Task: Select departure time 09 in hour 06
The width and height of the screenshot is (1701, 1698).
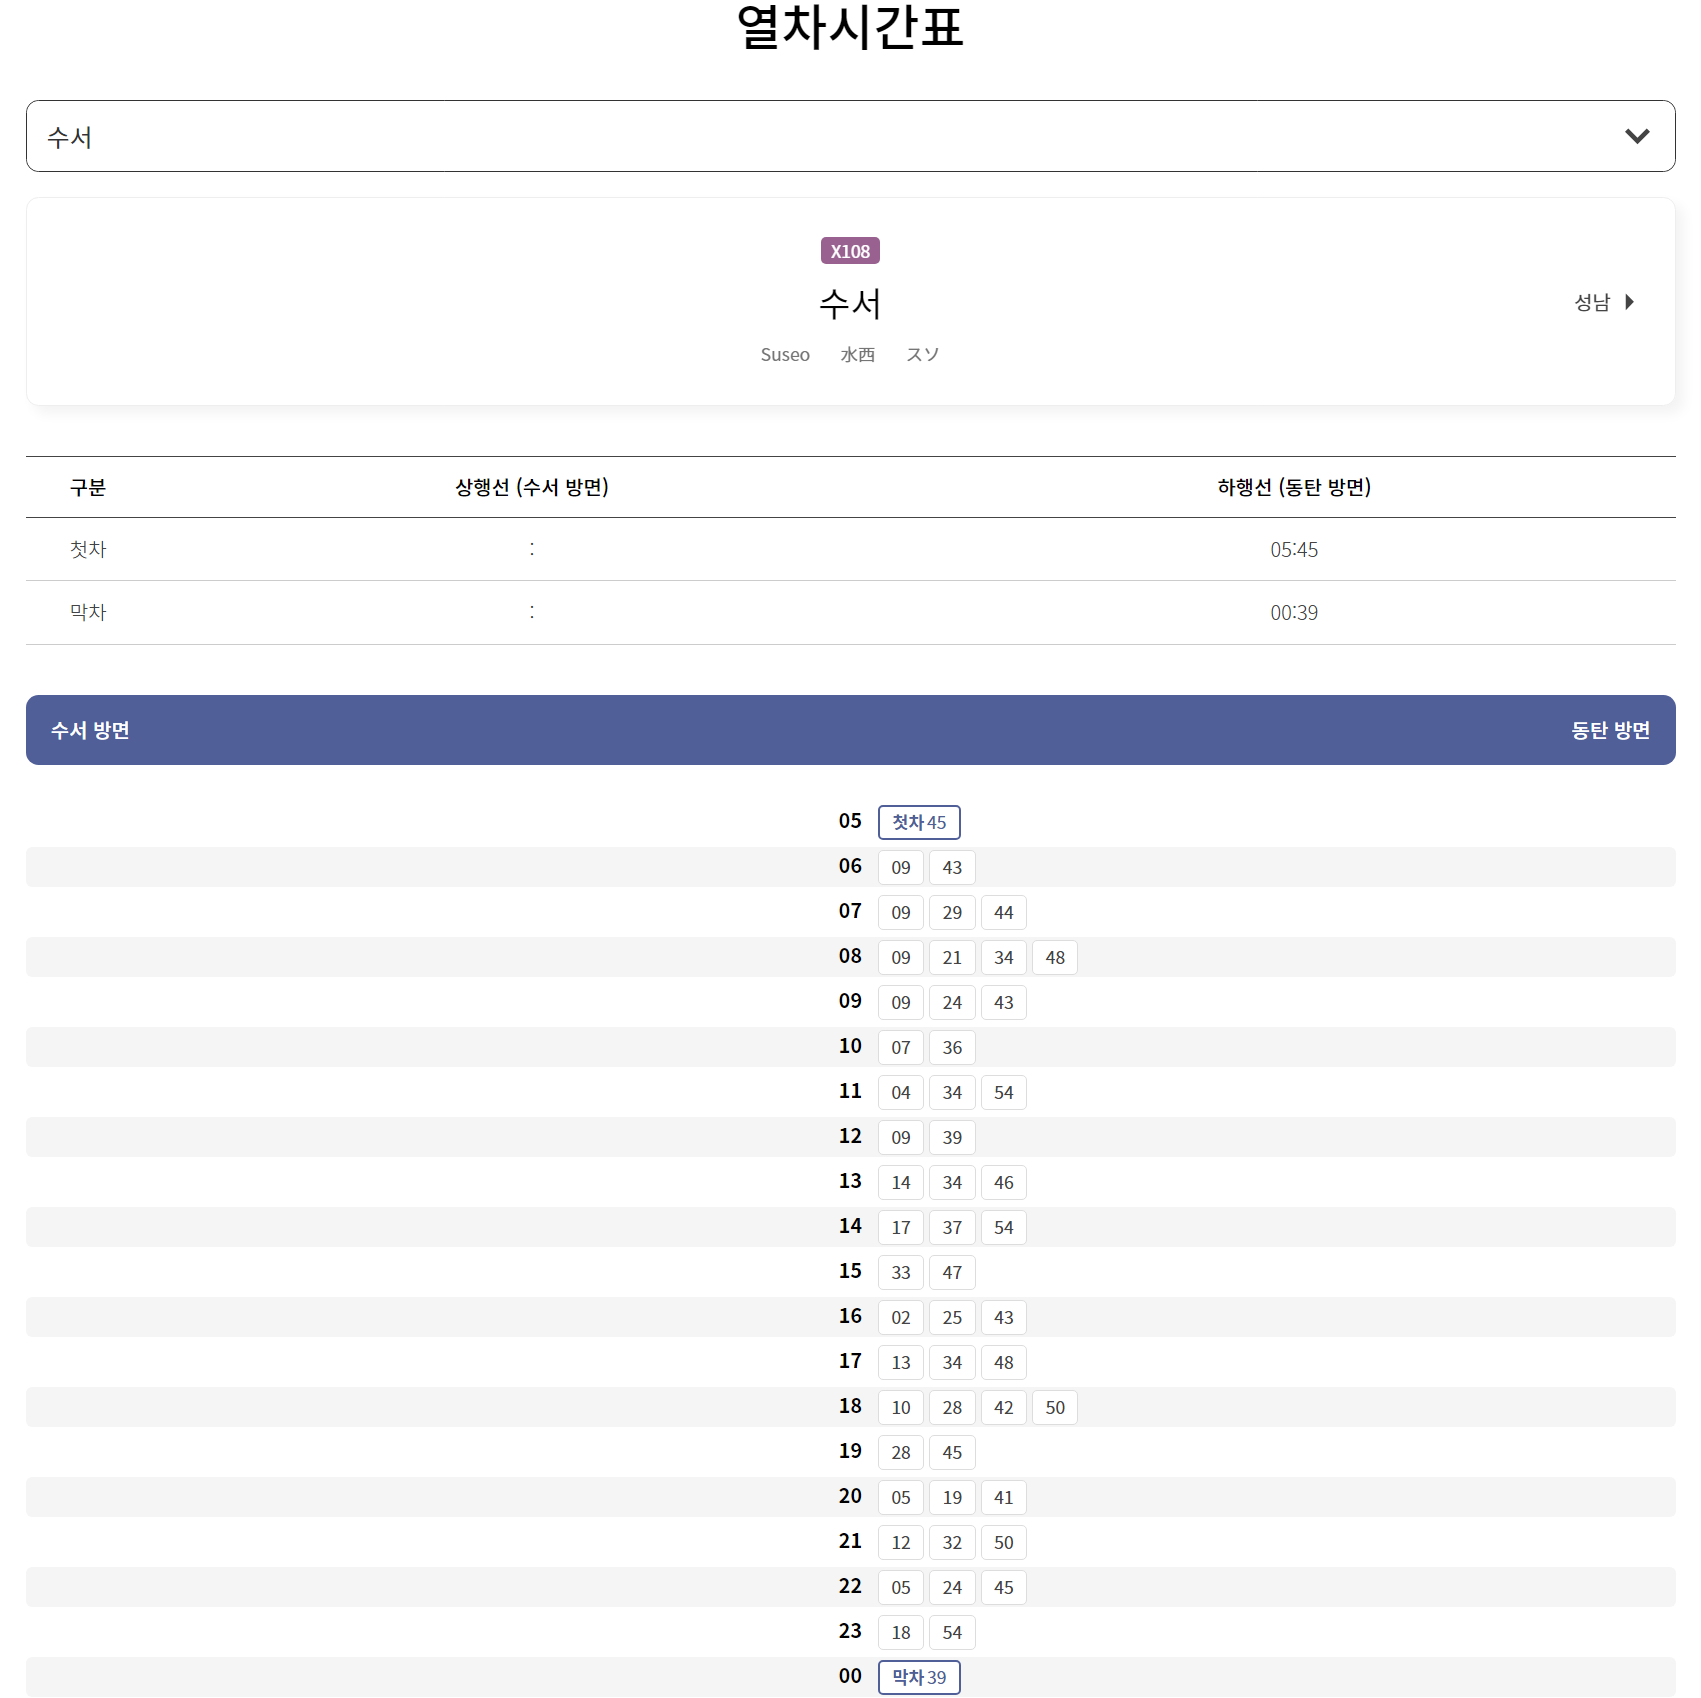Action: 900,867
